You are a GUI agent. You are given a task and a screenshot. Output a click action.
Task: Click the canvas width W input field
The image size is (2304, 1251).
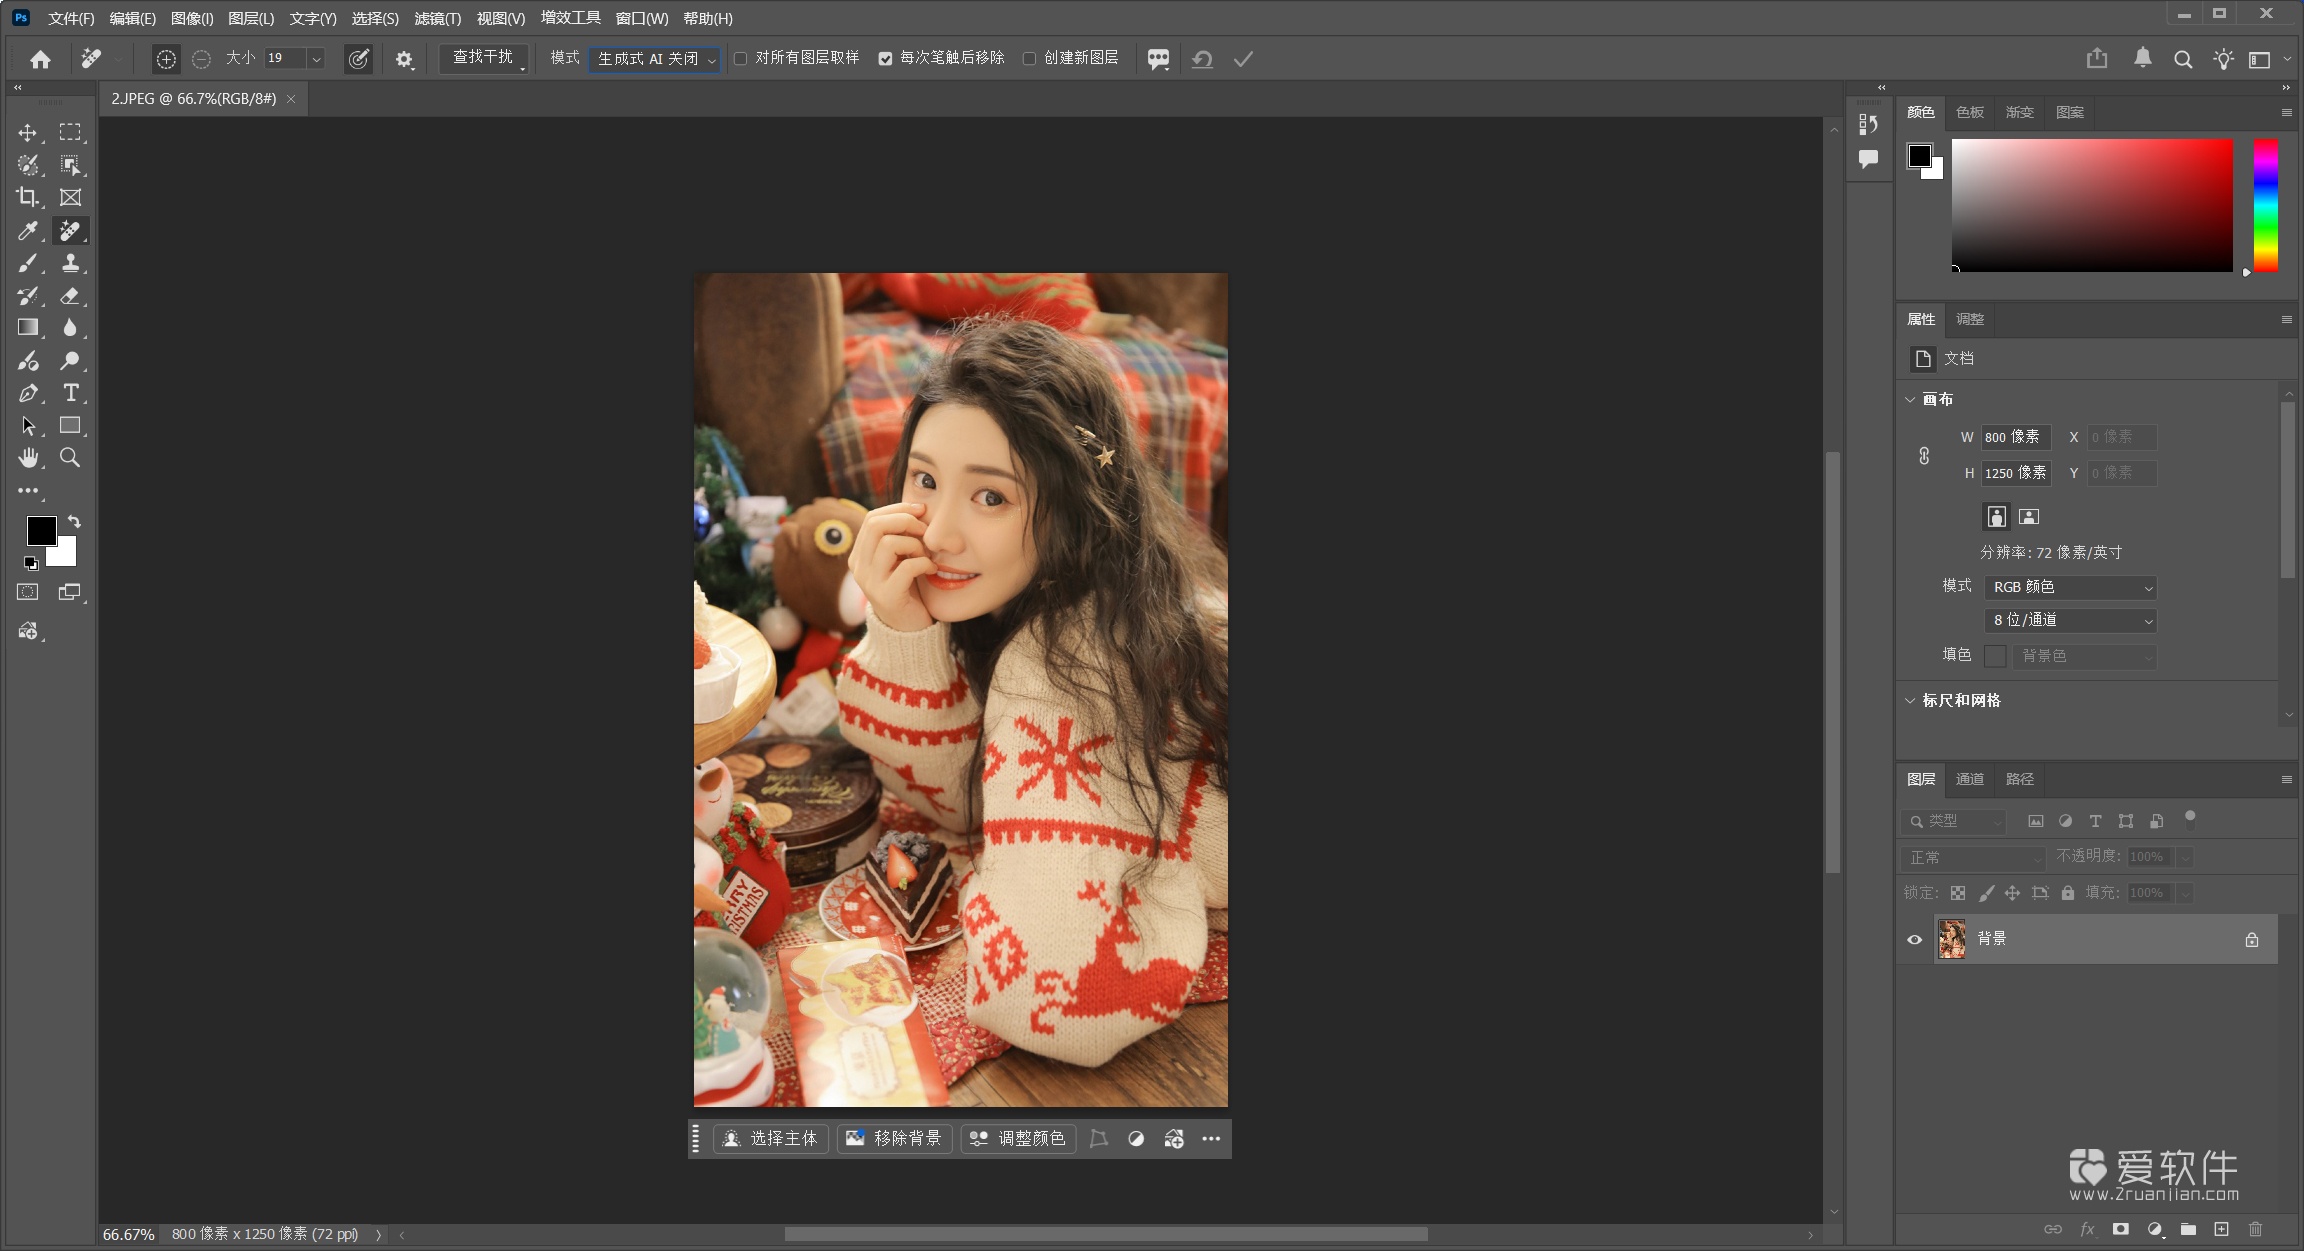[x=2015, y=437]
